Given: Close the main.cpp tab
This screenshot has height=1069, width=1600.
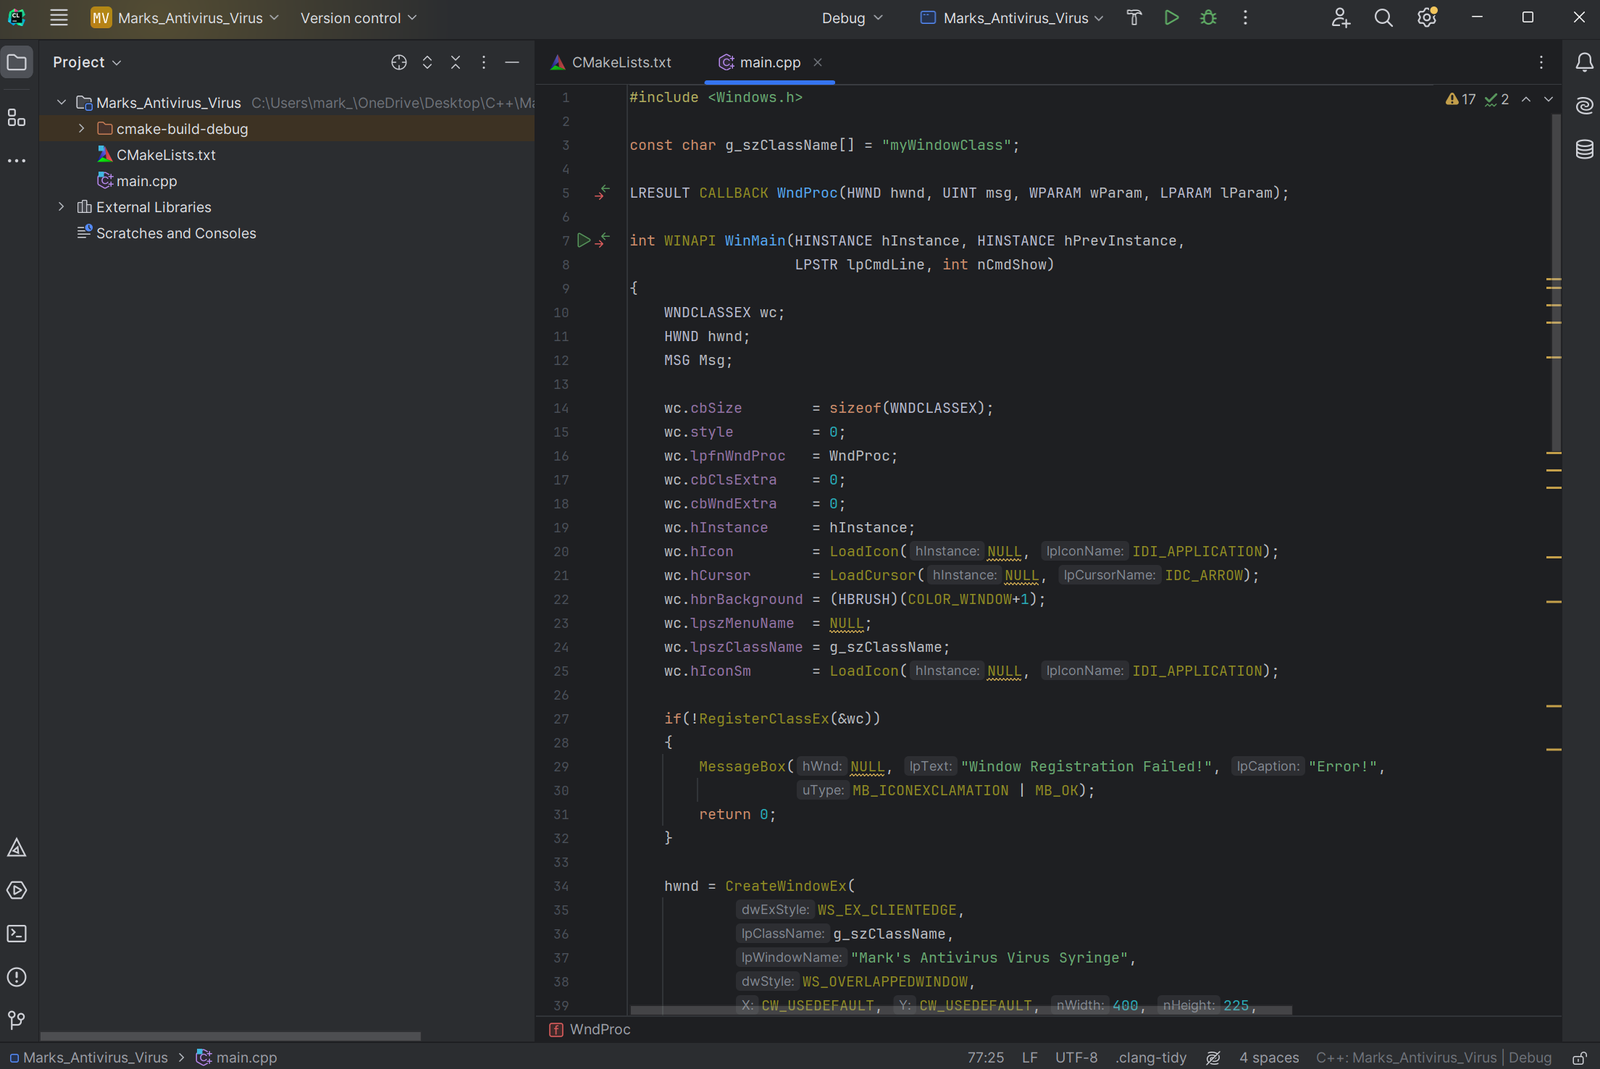Looking at the screenshot, I should click(x=817, y=62).
